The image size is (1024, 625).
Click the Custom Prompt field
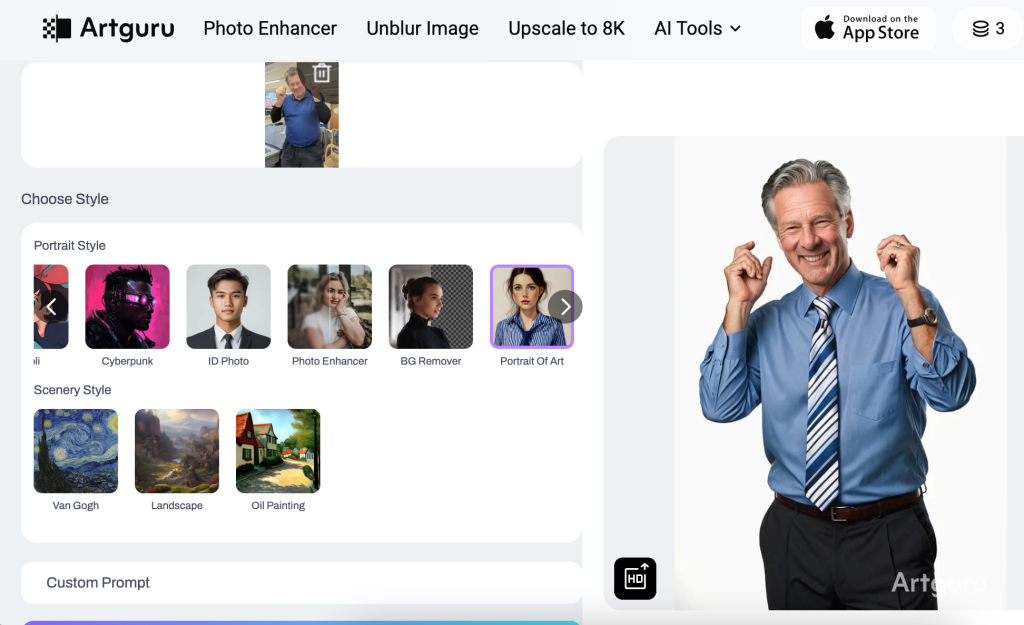coord(300,582)
